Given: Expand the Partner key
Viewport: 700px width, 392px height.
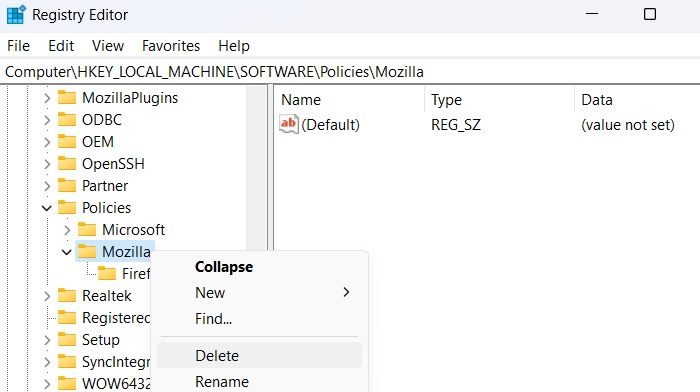Looking at the screenshot, I should tap(47, 186).
